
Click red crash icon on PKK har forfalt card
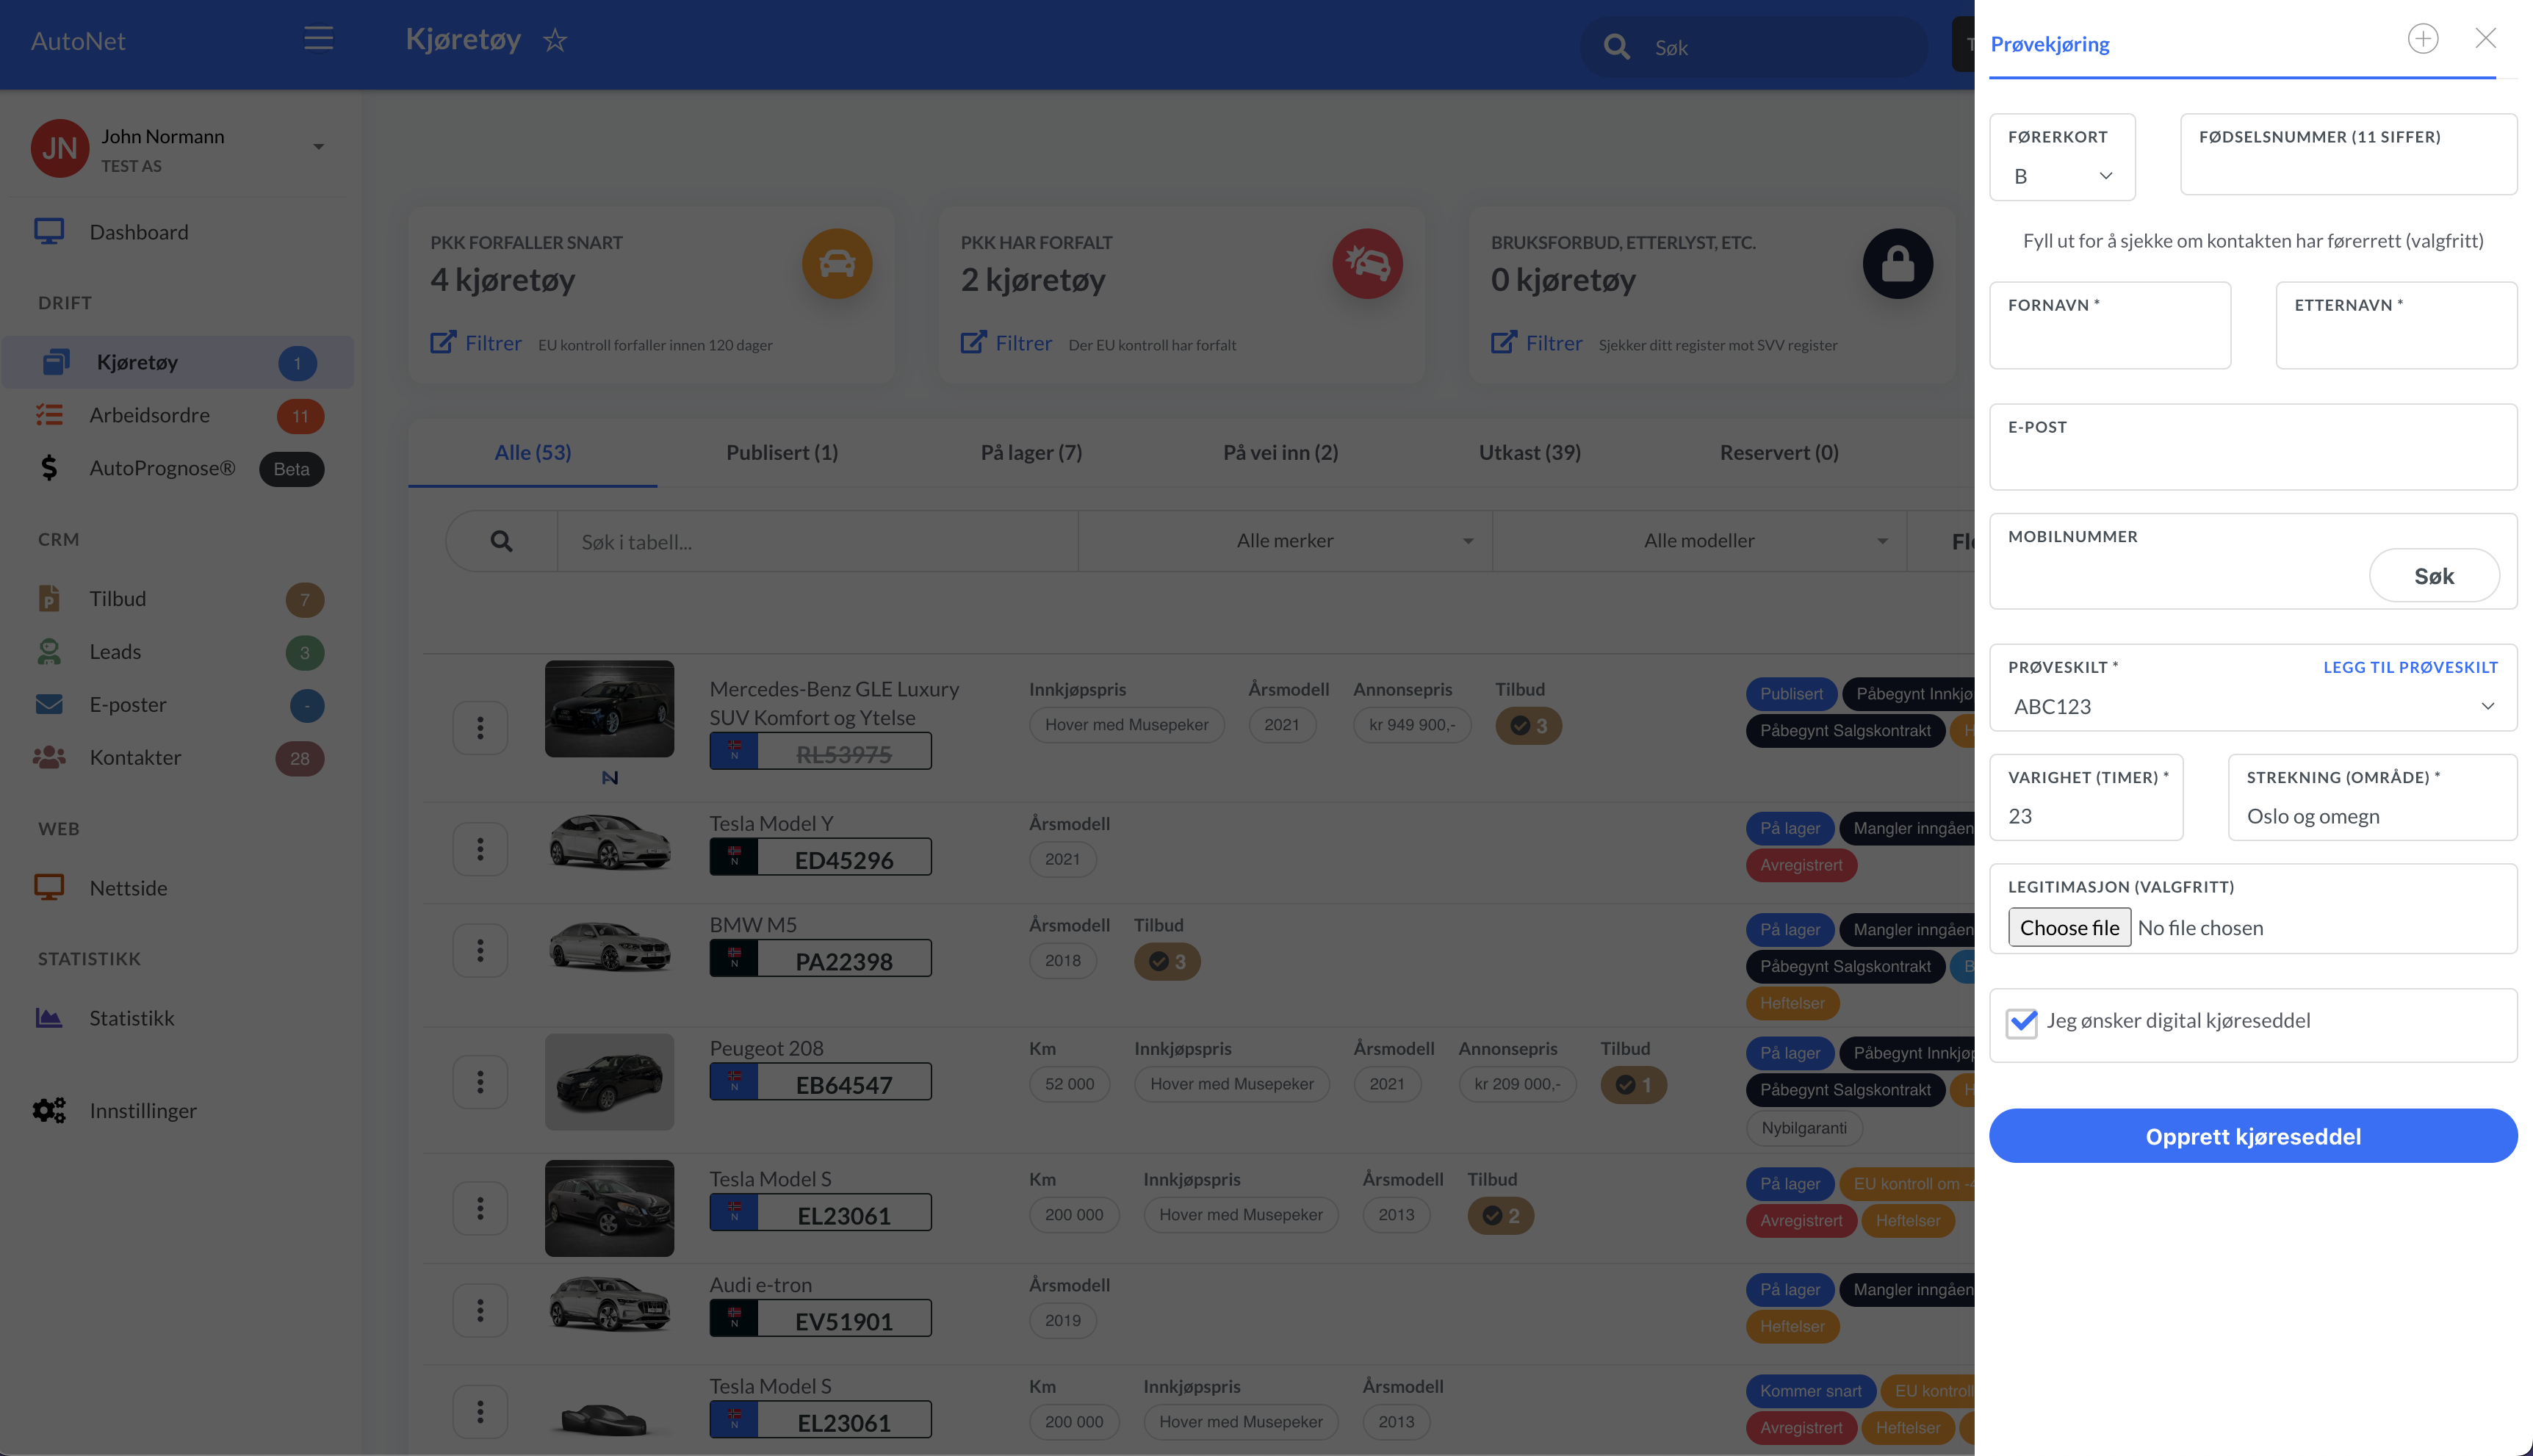(1367, 264)
